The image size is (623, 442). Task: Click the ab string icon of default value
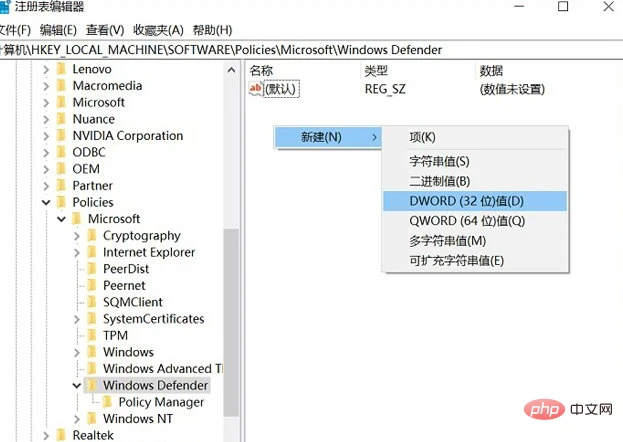coord(255,88)
